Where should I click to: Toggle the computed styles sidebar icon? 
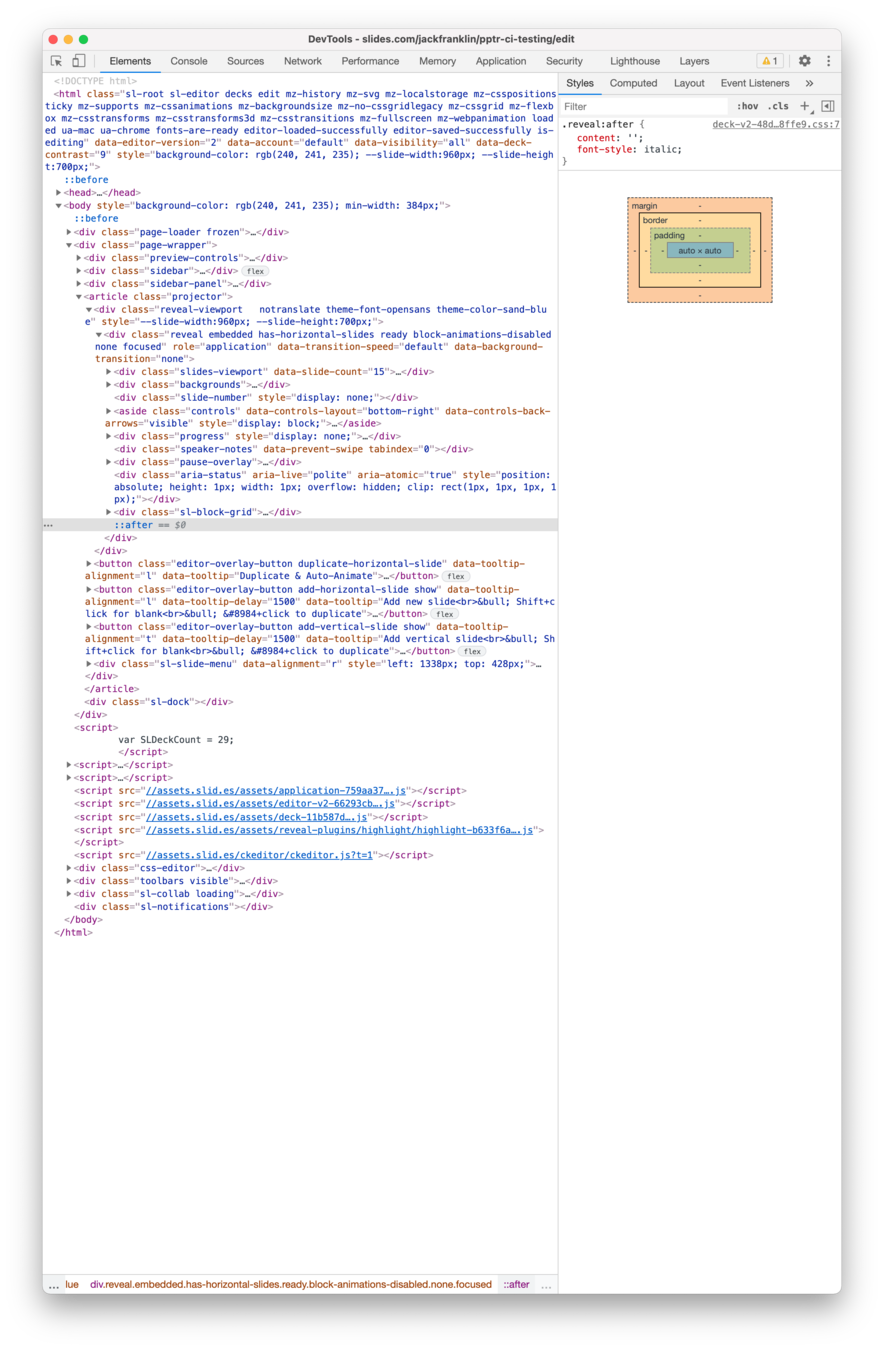click(x=827, y=106)
